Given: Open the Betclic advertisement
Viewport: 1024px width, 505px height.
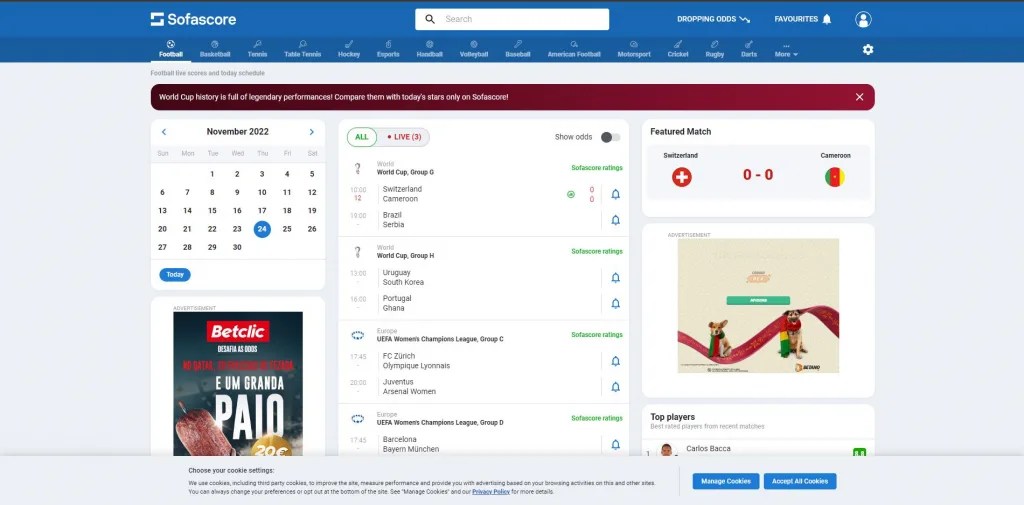Looking at the screenshot, I should (x=238, y=383).
